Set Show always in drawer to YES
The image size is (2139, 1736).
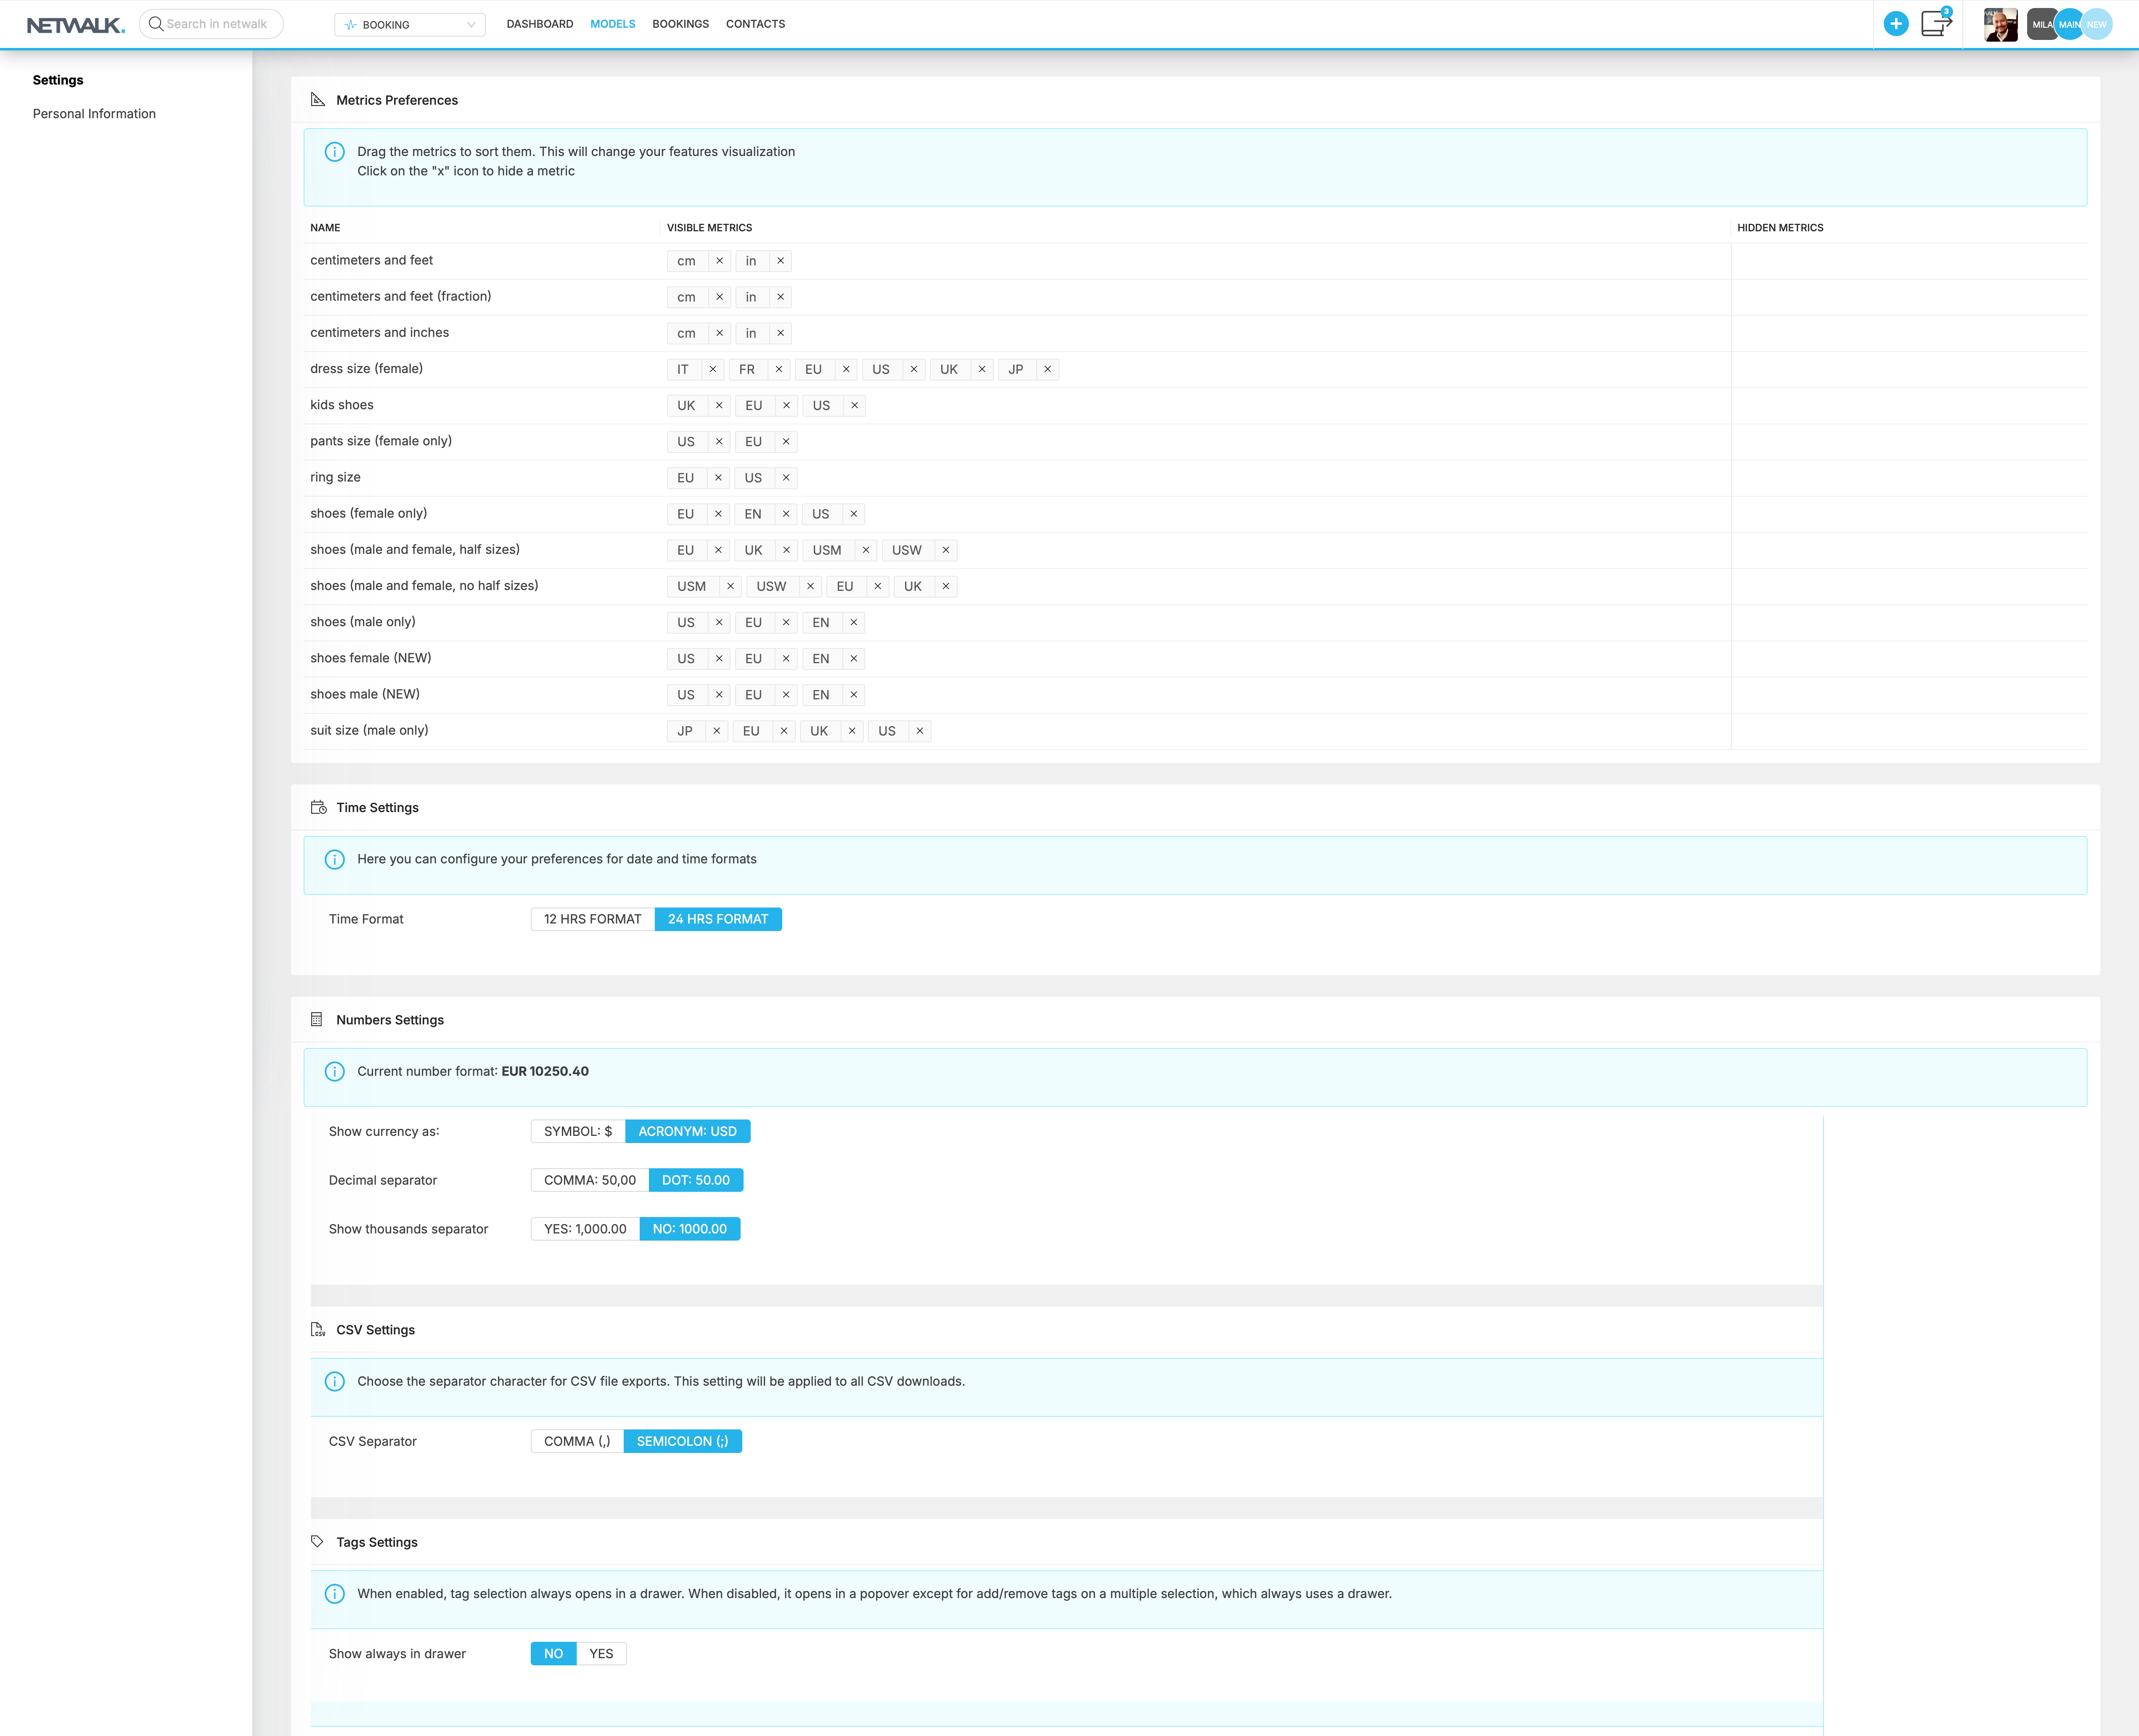click(601, 1654)
